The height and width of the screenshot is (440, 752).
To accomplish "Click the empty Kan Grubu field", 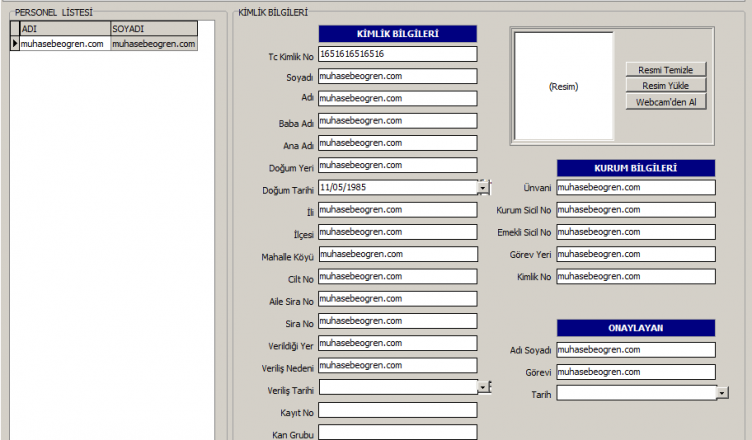I will pos(398,432).
